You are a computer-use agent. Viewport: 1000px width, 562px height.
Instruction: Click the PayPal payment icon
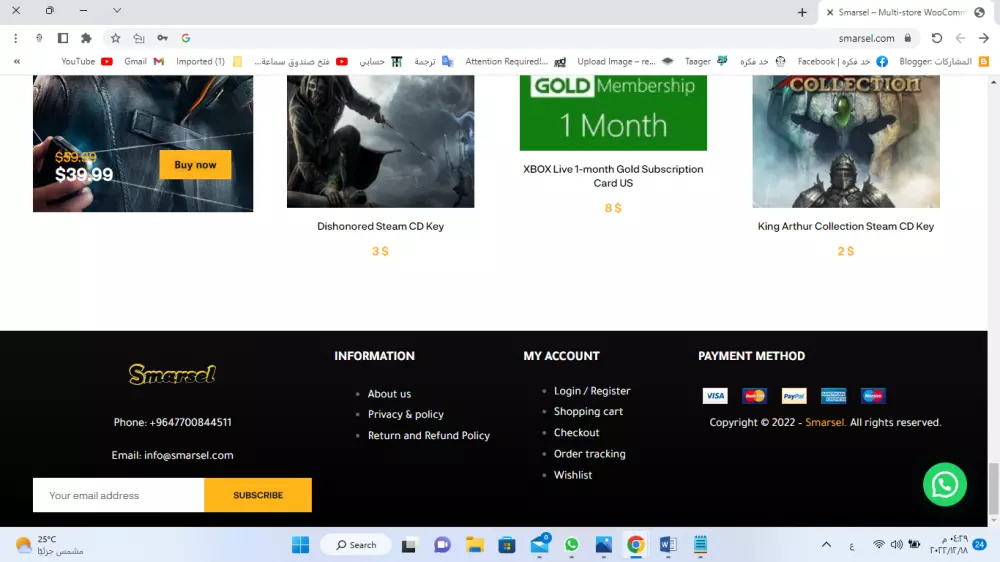point(794,396)
